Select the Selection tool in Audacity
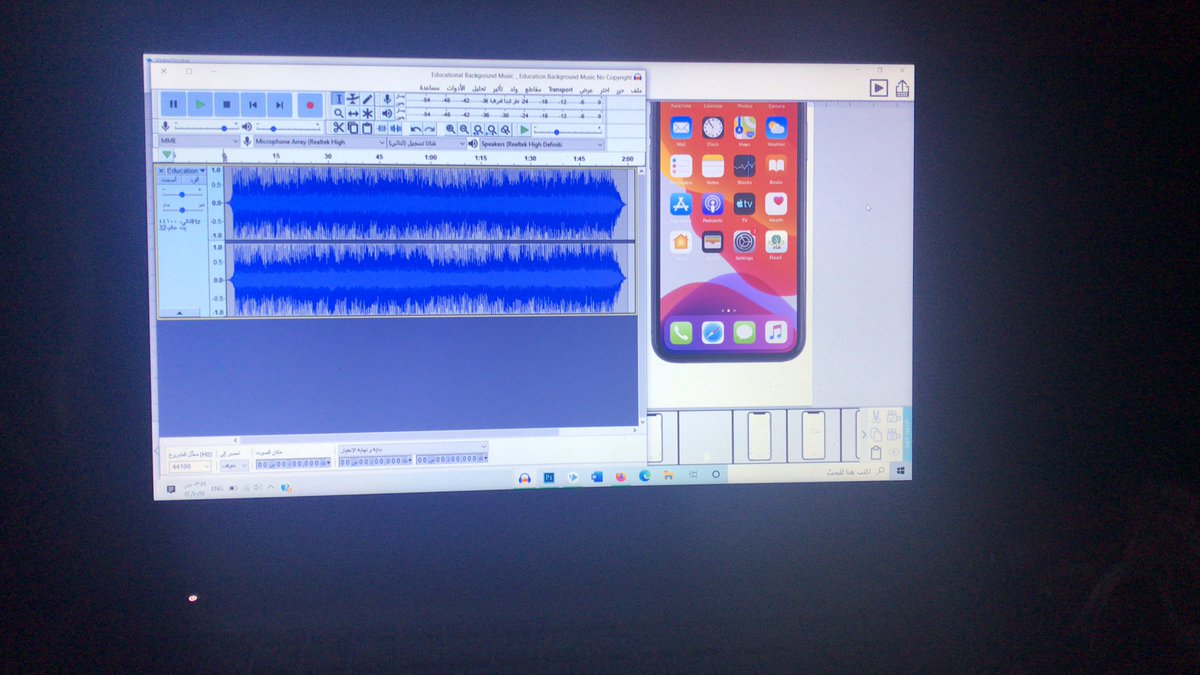Image resolution: width=1200 pixels, height=675 pixels. 339,98
